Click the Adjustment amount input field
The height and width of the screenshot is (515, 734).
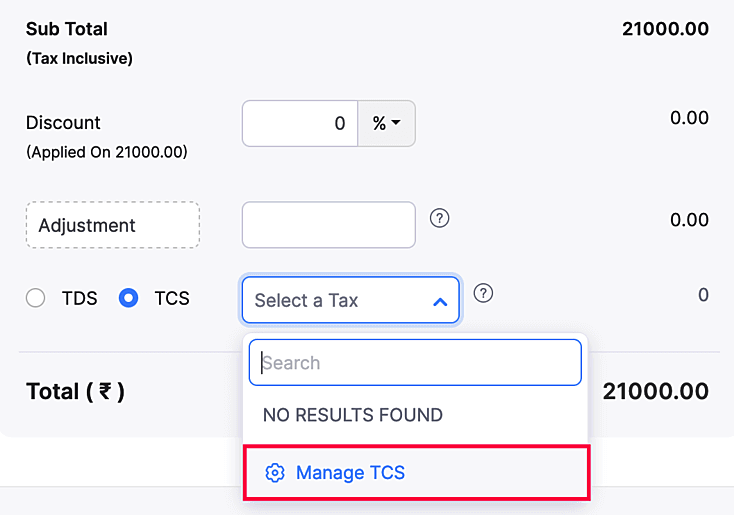coord(328,225)
